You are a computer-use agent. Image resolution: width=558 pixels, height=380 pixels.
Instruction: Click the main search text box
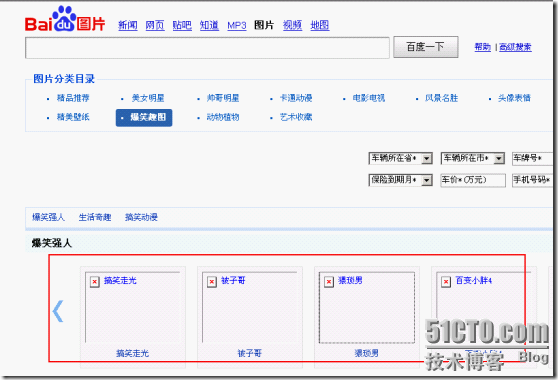207,47
